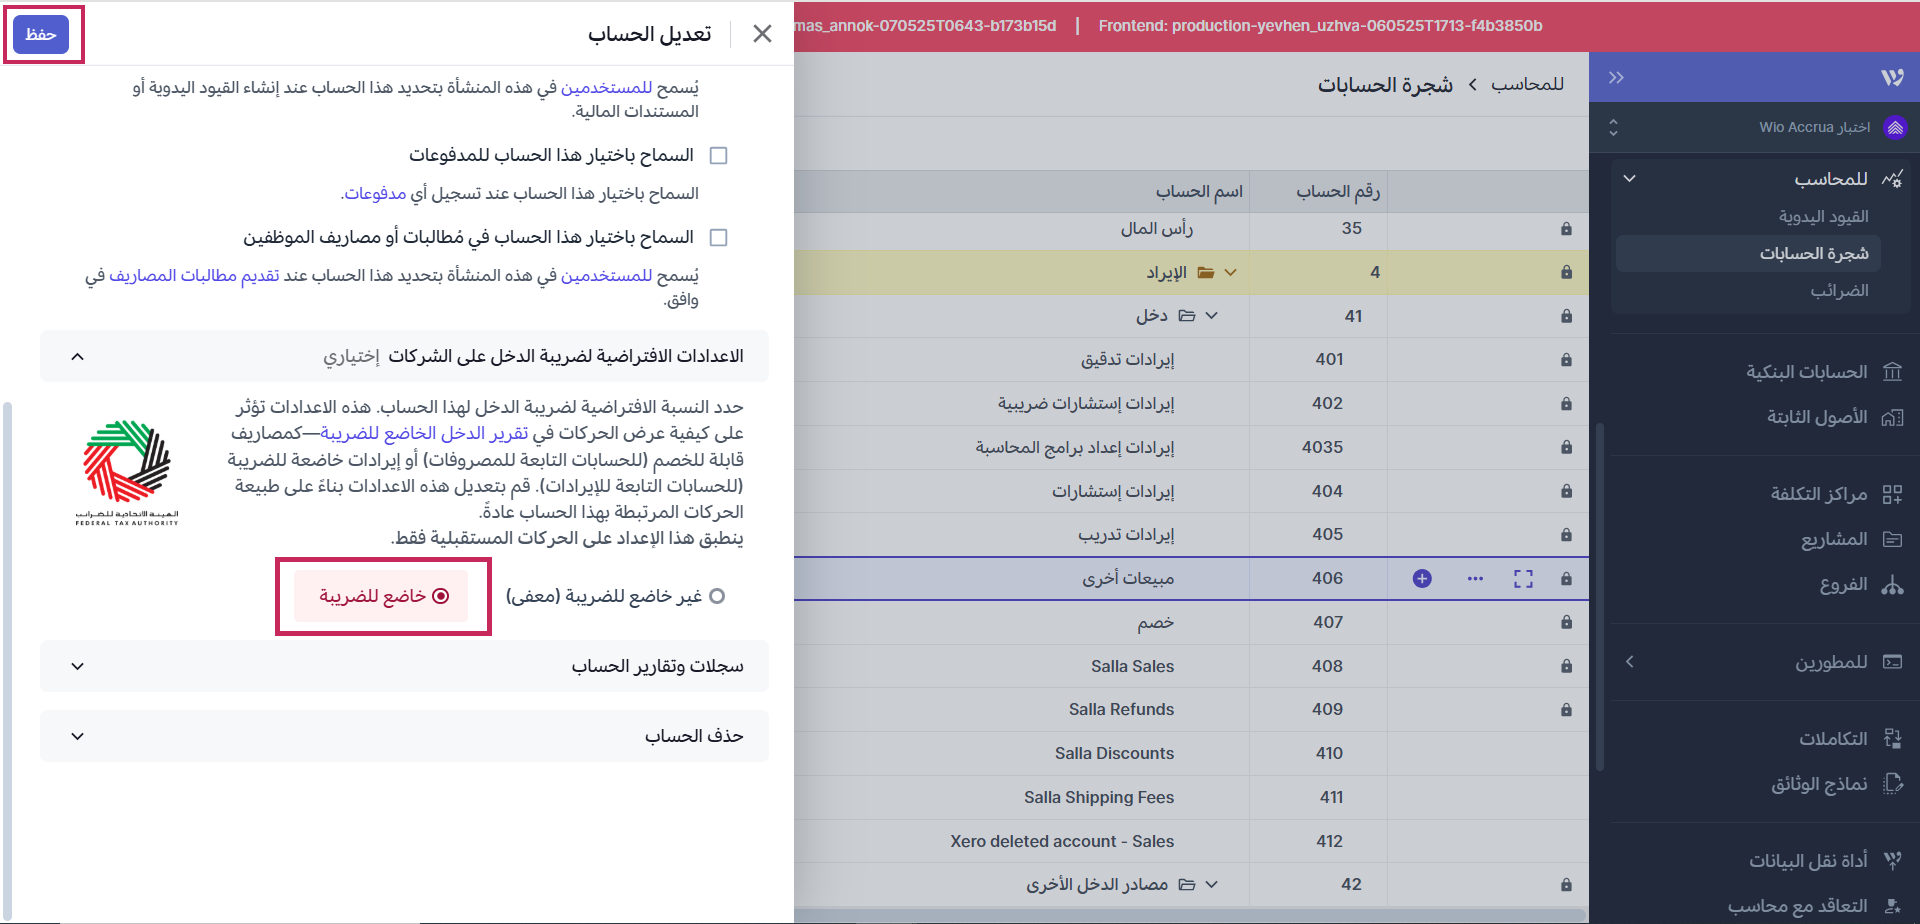
Task: Select the non-taxable (exempt) radio option
Action: [716, 596]
